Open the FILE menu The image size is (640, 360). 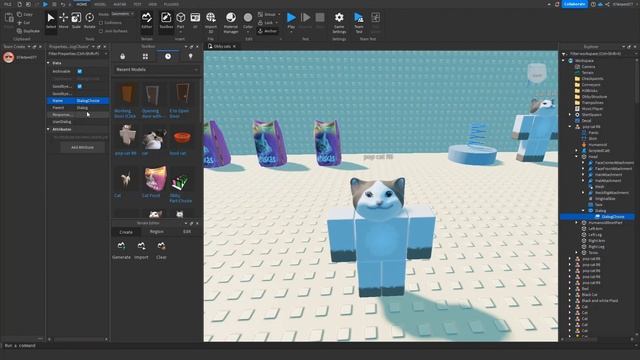click(8, 4)
